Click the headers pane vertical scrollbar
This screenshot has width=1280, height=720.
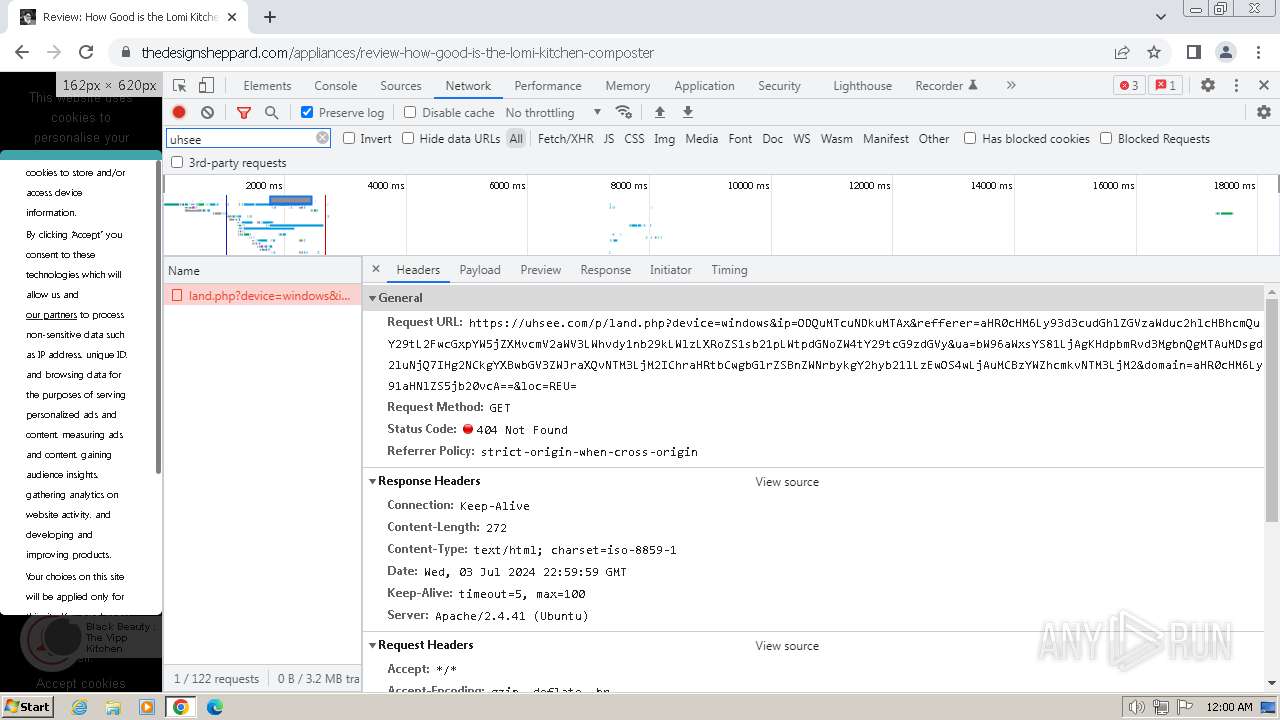1272,410
